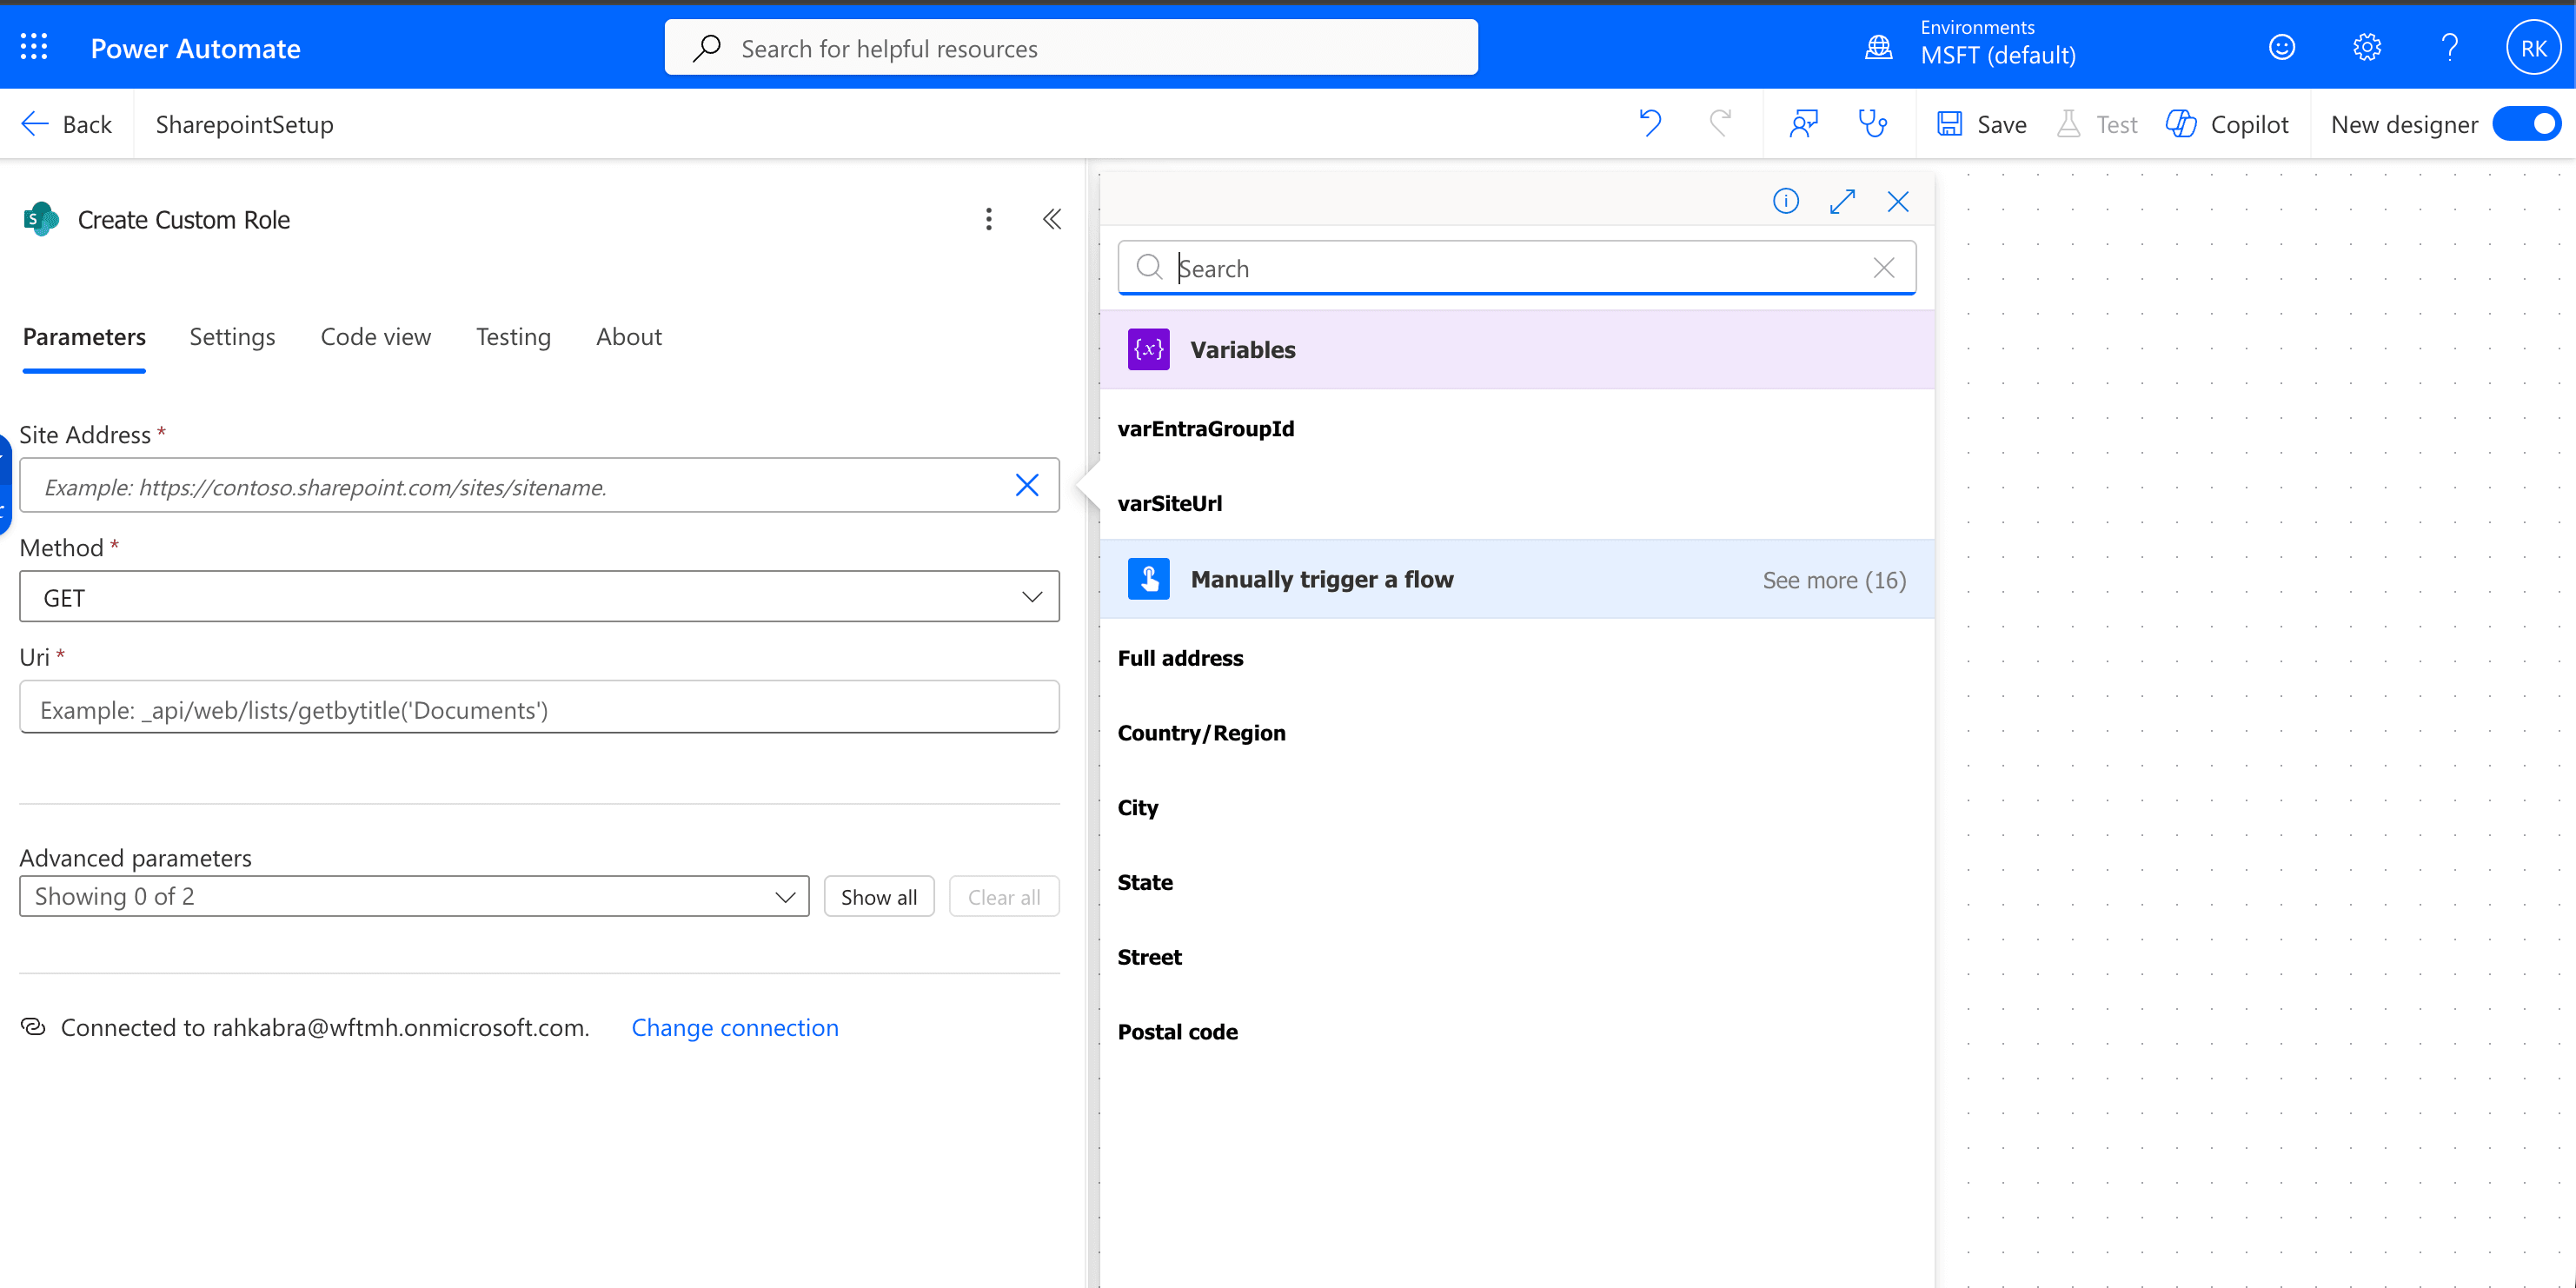Close the dynamic content popup
This screenshot has width=2576, height=1288.
pos(1897,201)
